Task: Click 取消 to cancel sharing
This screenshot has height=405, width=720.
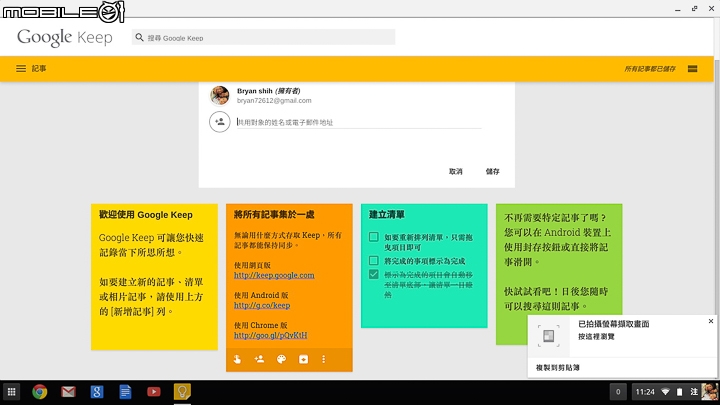Action: 456,171
